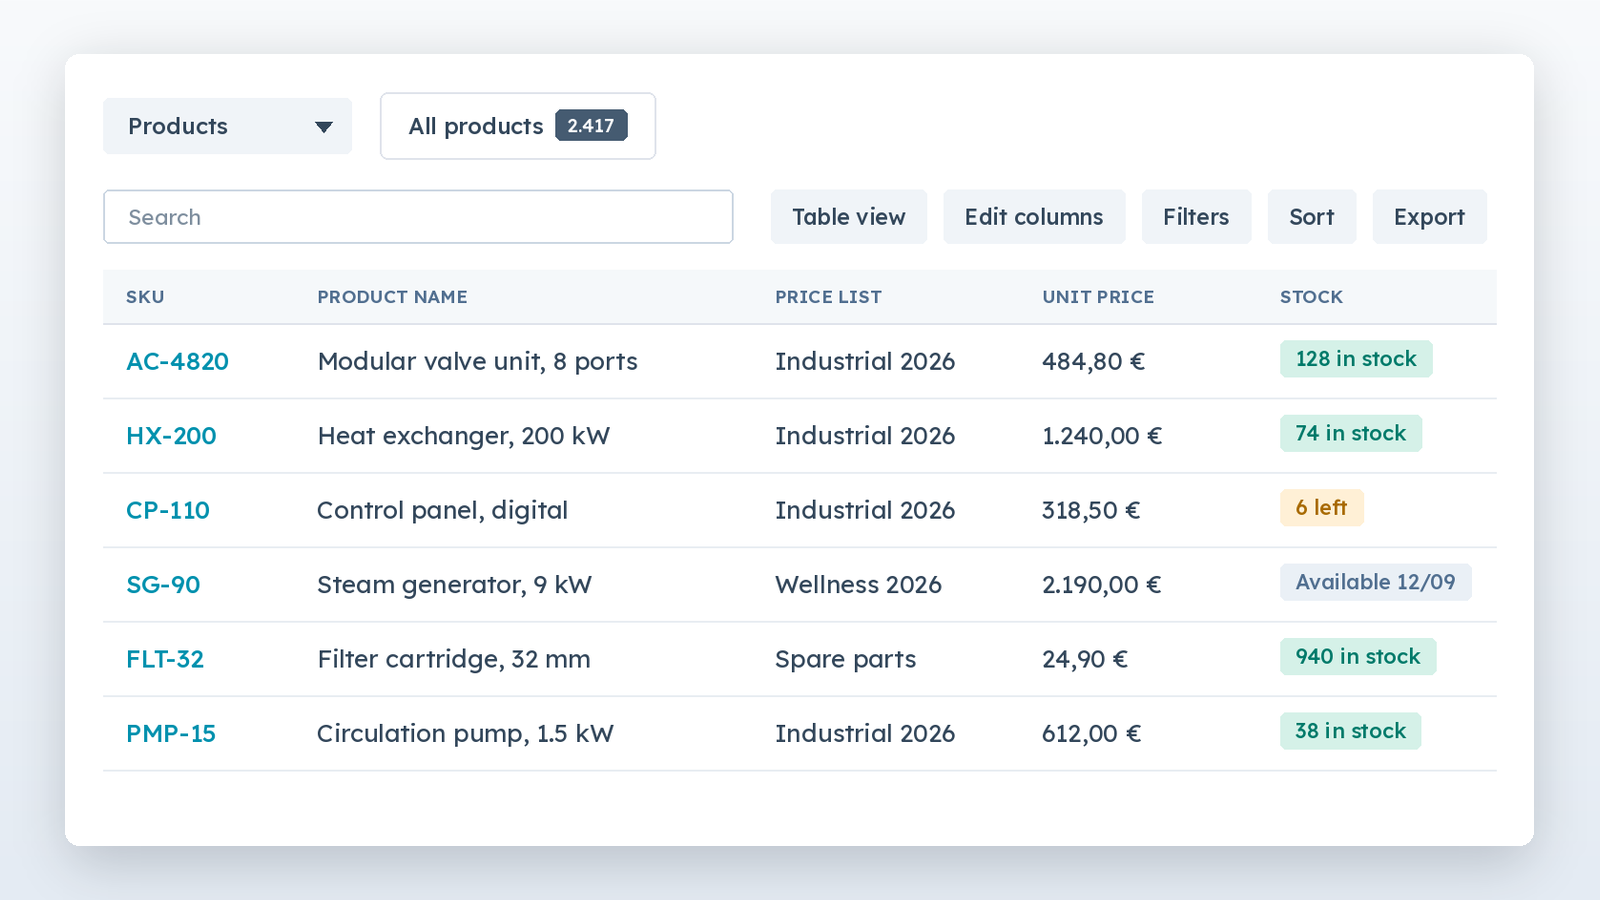The width and height of the screenshot is (1600, 900).
Task: Click the 2.190,00 € unit price
Action: (1102, 585)
